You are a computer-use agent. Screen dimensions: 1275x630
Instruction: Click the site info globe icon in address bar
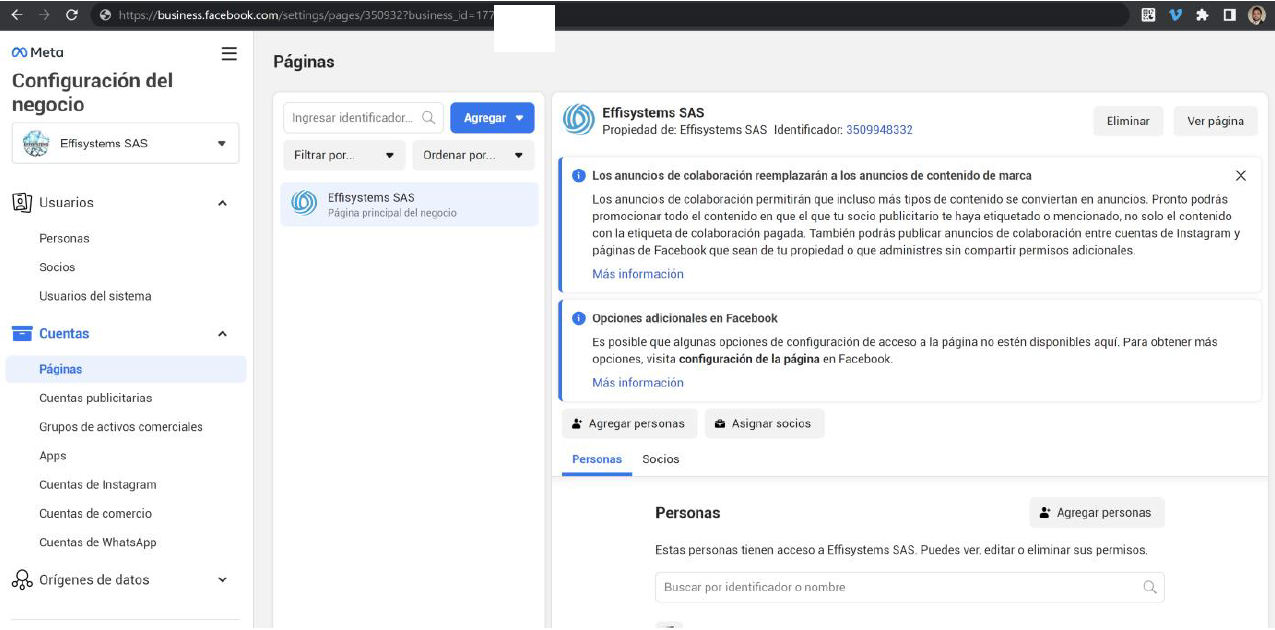pos(105,15)
